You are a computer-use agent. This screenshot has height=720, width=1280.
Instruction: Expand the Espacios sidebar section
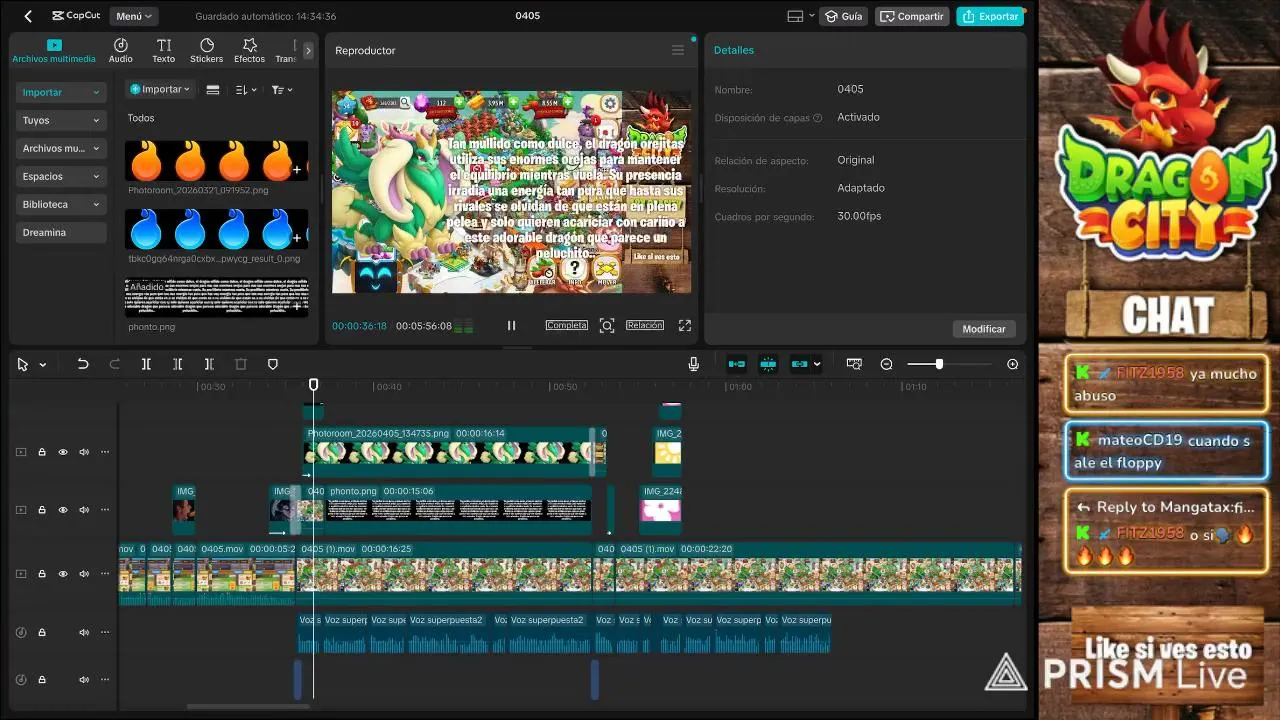pyautogui.click(x=61, y=176)
